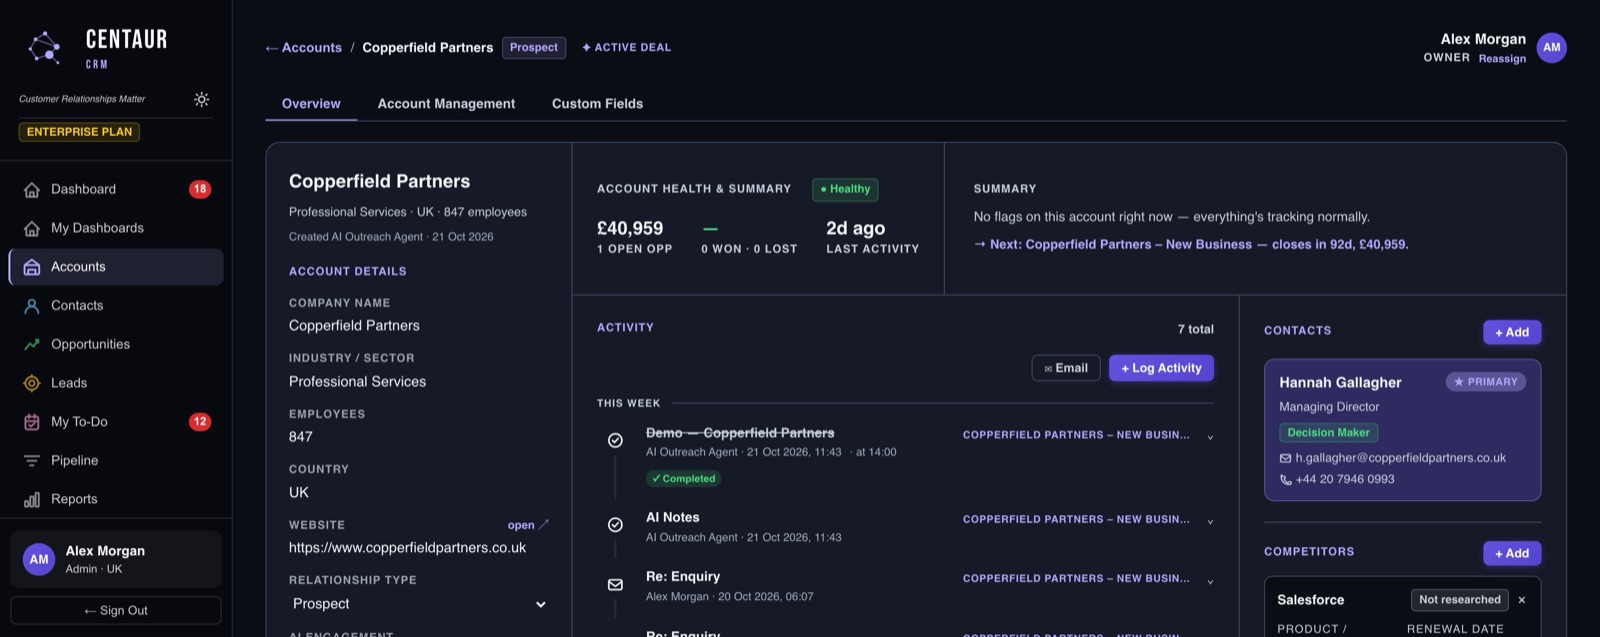Switch to the Overview tab
This screenshot has height=637, width=1600.
[311, 103]
